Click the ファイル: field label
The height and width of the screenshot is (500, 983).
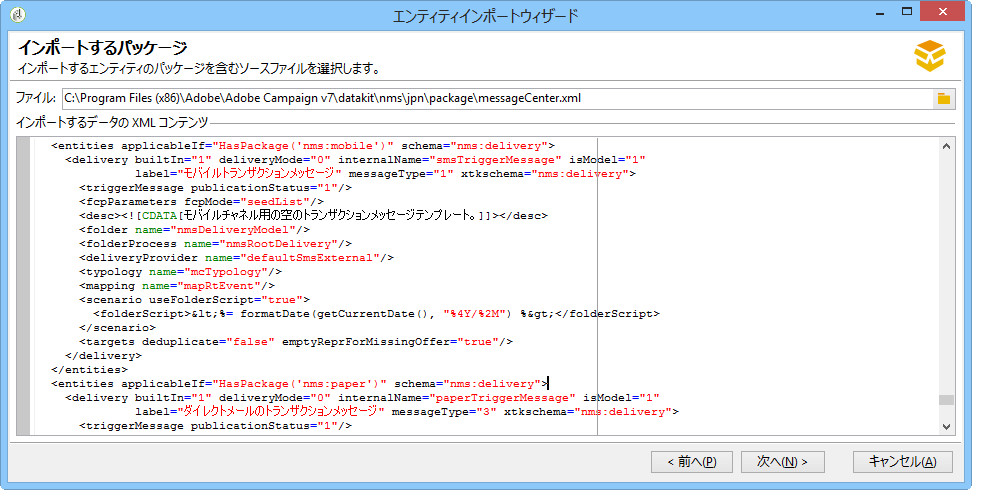(36, 98)
